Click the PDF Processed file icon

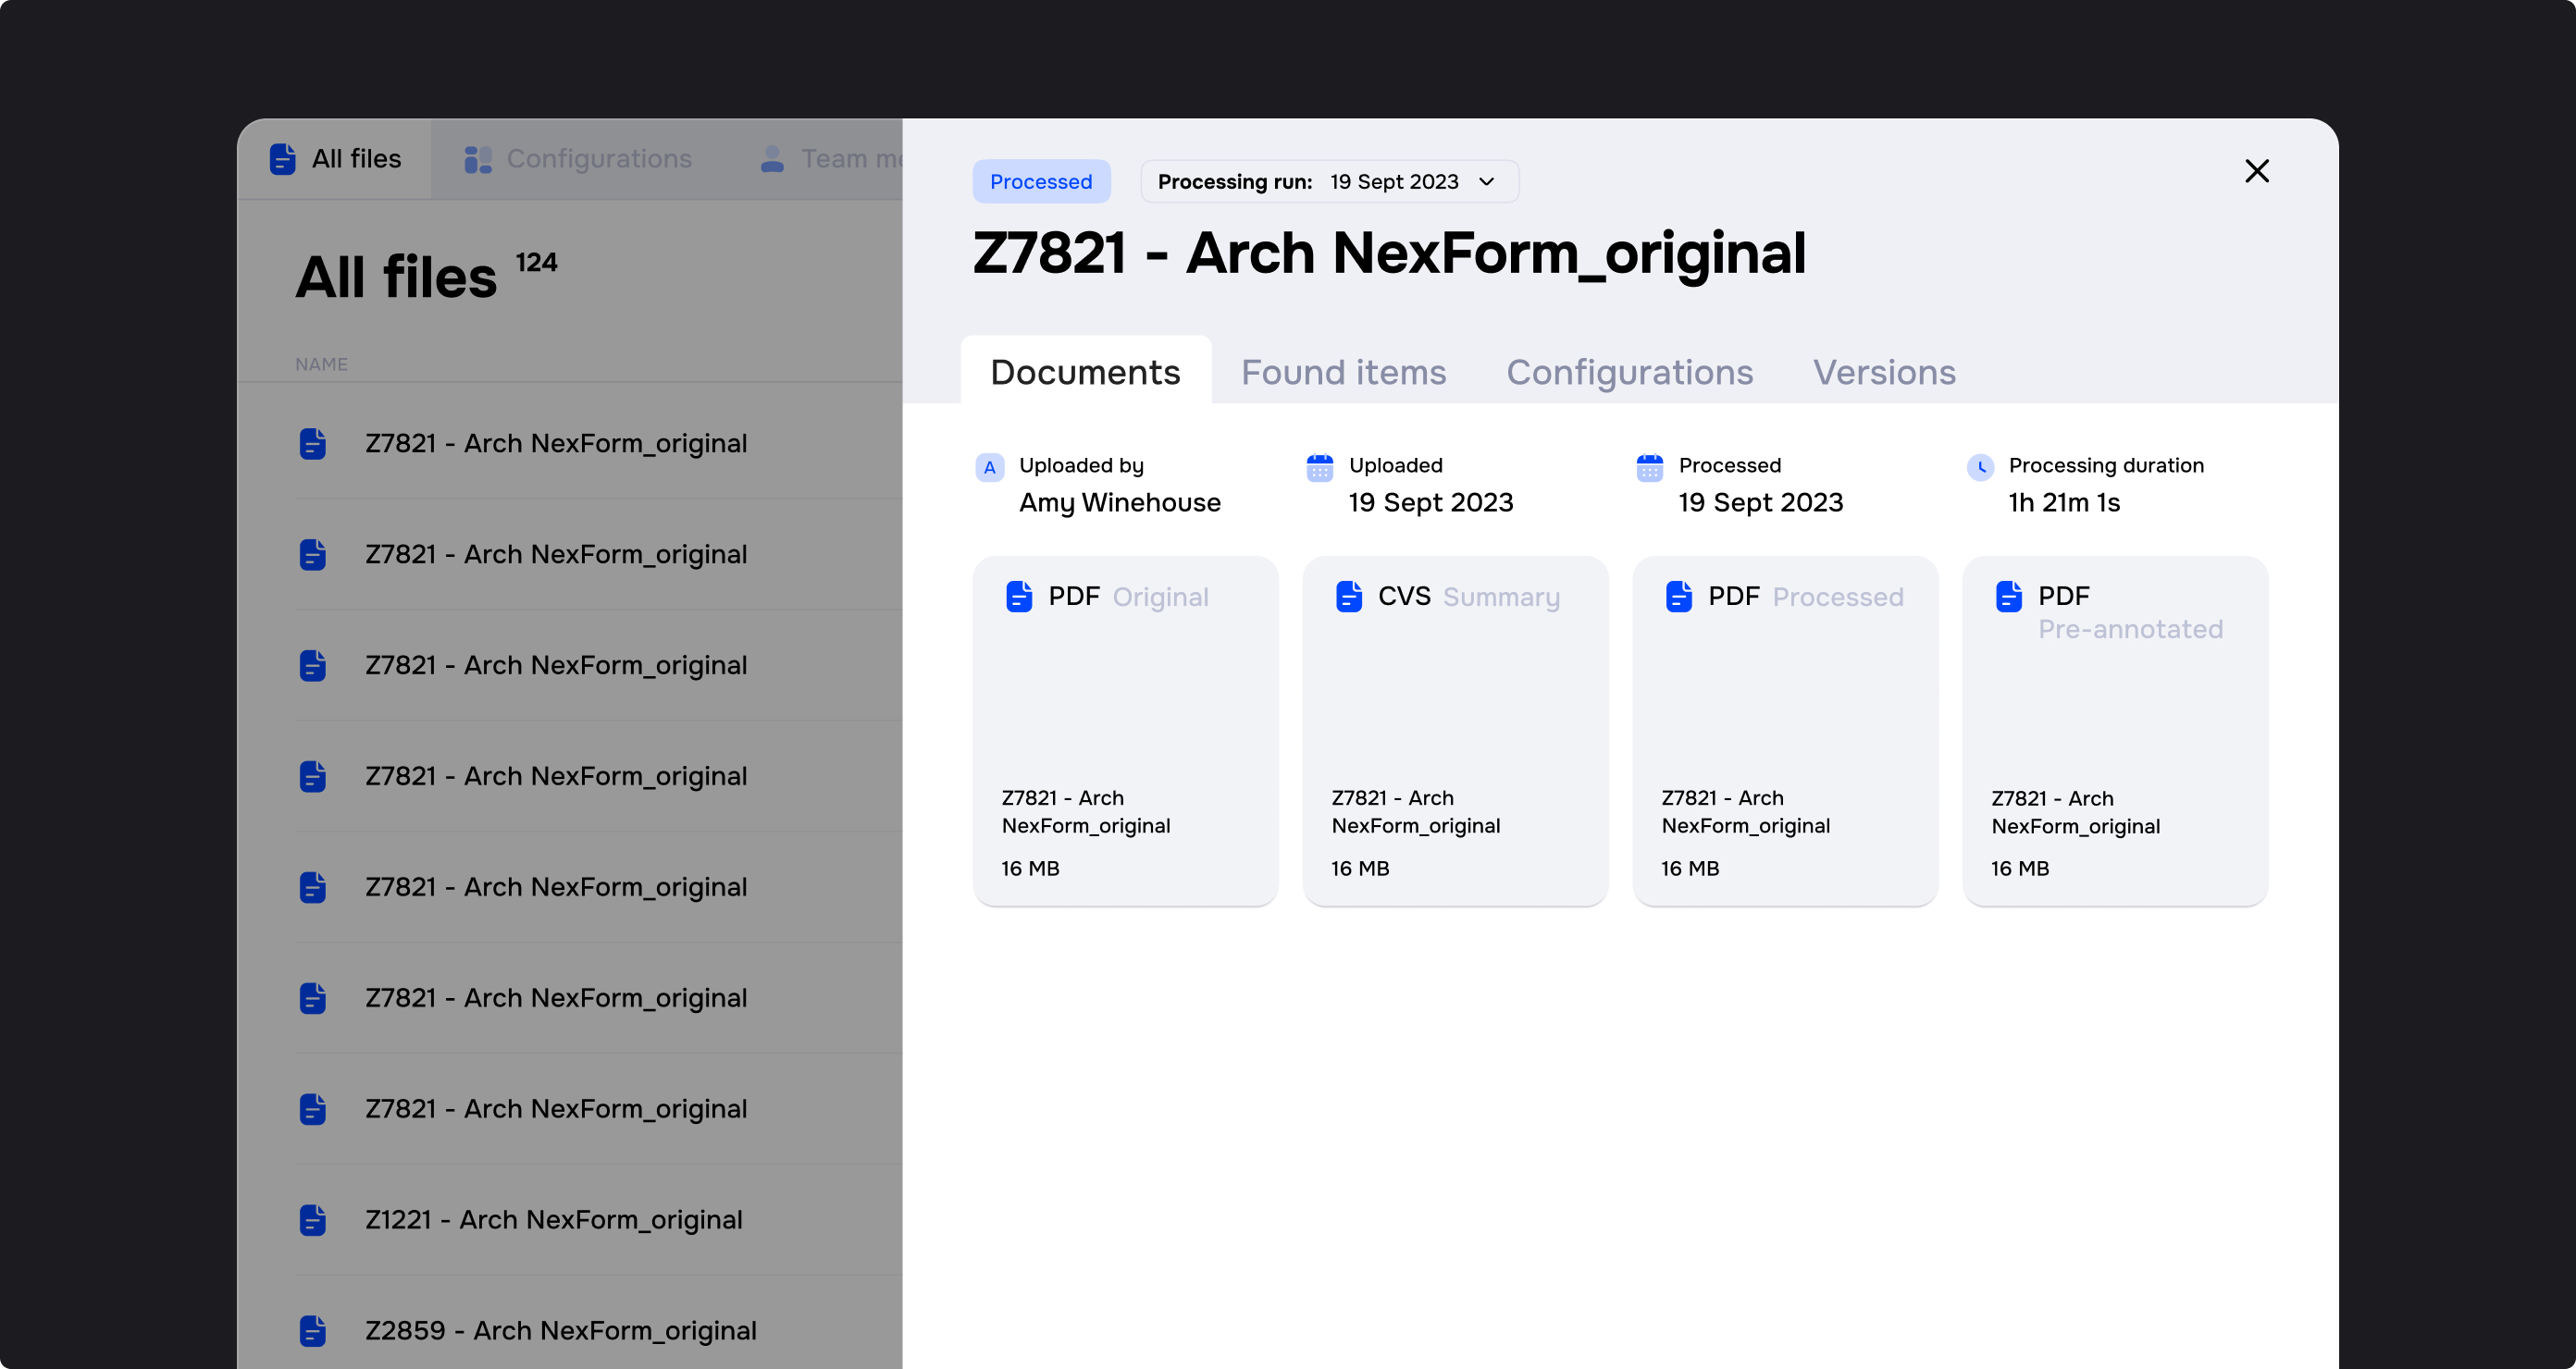1679,596
